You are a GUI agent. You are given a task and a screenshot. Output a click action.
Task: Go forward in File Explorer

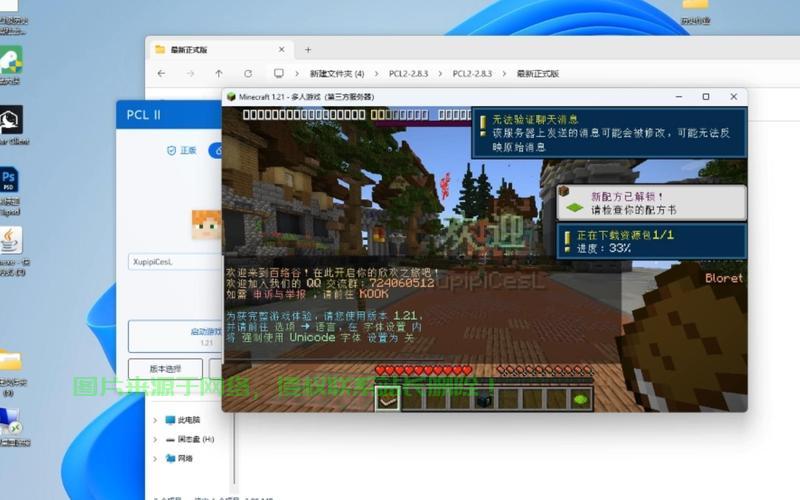coord(190,73)
